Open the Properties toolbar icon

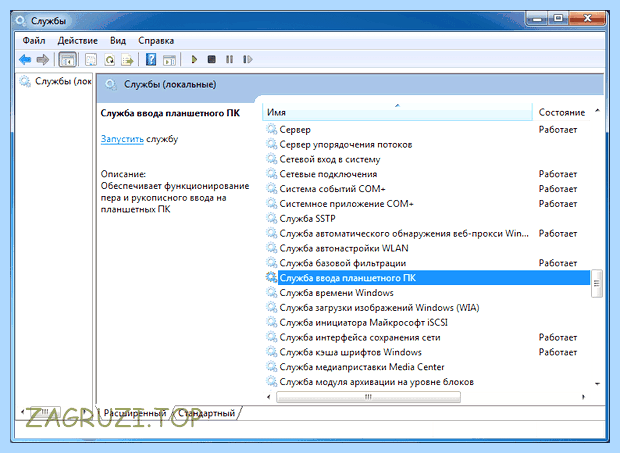[x=91, y=60]
